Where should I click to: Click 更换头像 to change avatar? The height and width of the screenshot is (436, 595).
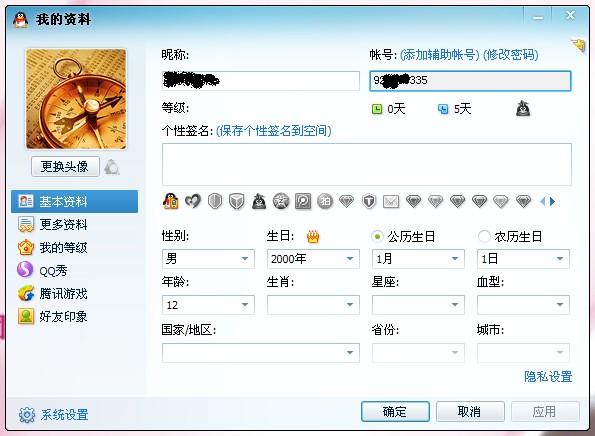point(65,166)
